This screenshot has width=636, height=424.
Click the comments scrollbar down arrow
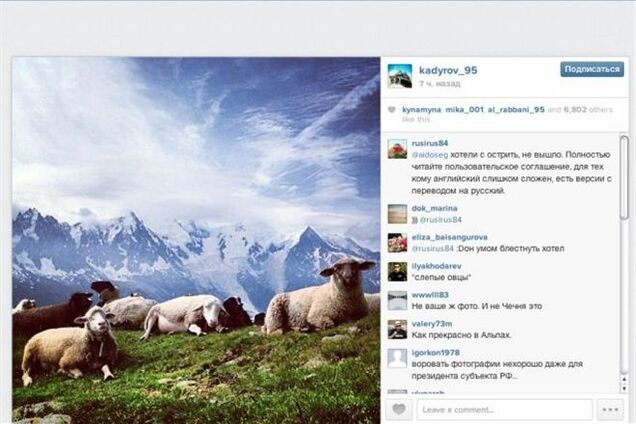(625, 388)
